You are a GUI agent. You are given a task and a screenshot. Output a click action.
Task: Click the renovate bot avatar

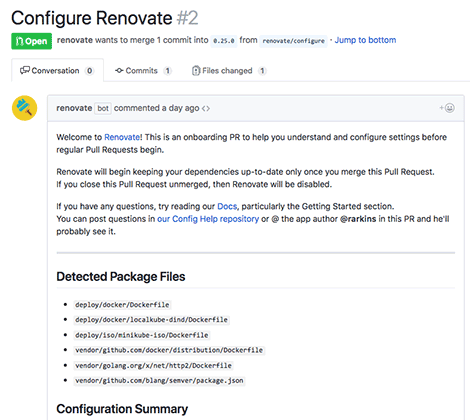click(x=24, y=108)
